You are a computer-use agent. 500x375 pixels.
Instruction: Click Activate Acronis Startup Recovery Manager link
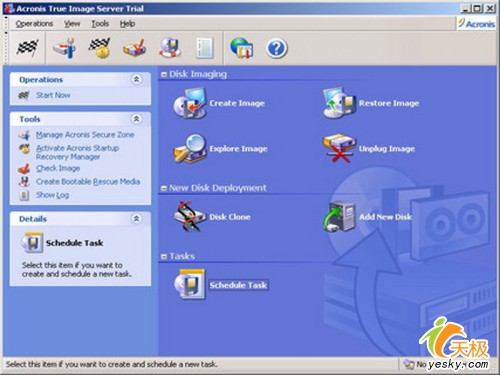(77, 152)
